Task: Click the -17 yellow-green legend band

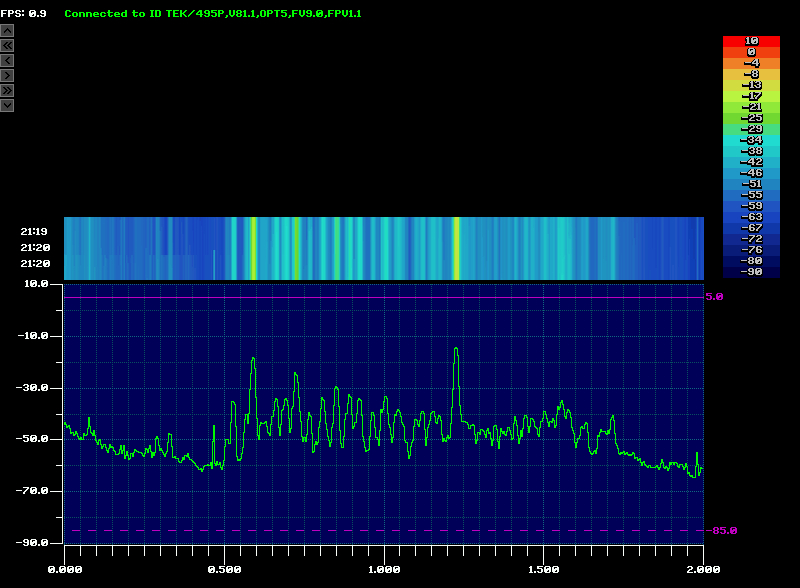Action: 750,96
